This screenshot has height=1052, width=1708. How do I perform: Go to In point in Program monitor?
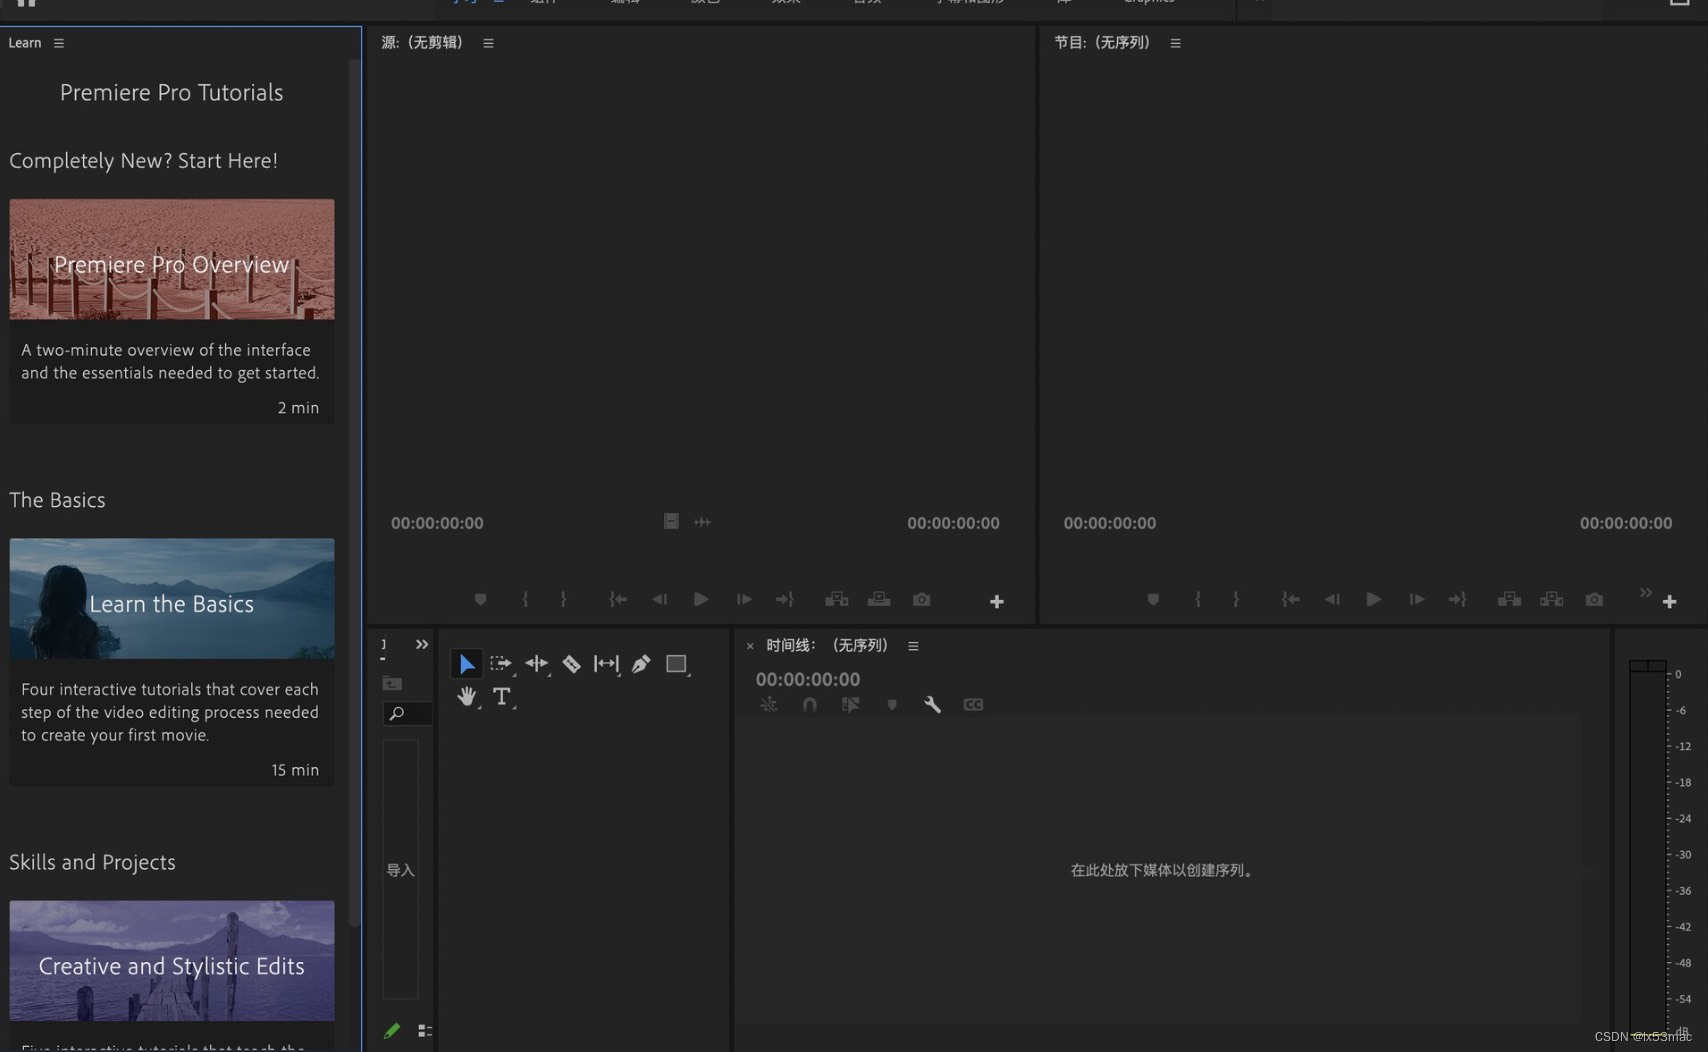point(1291,599)
